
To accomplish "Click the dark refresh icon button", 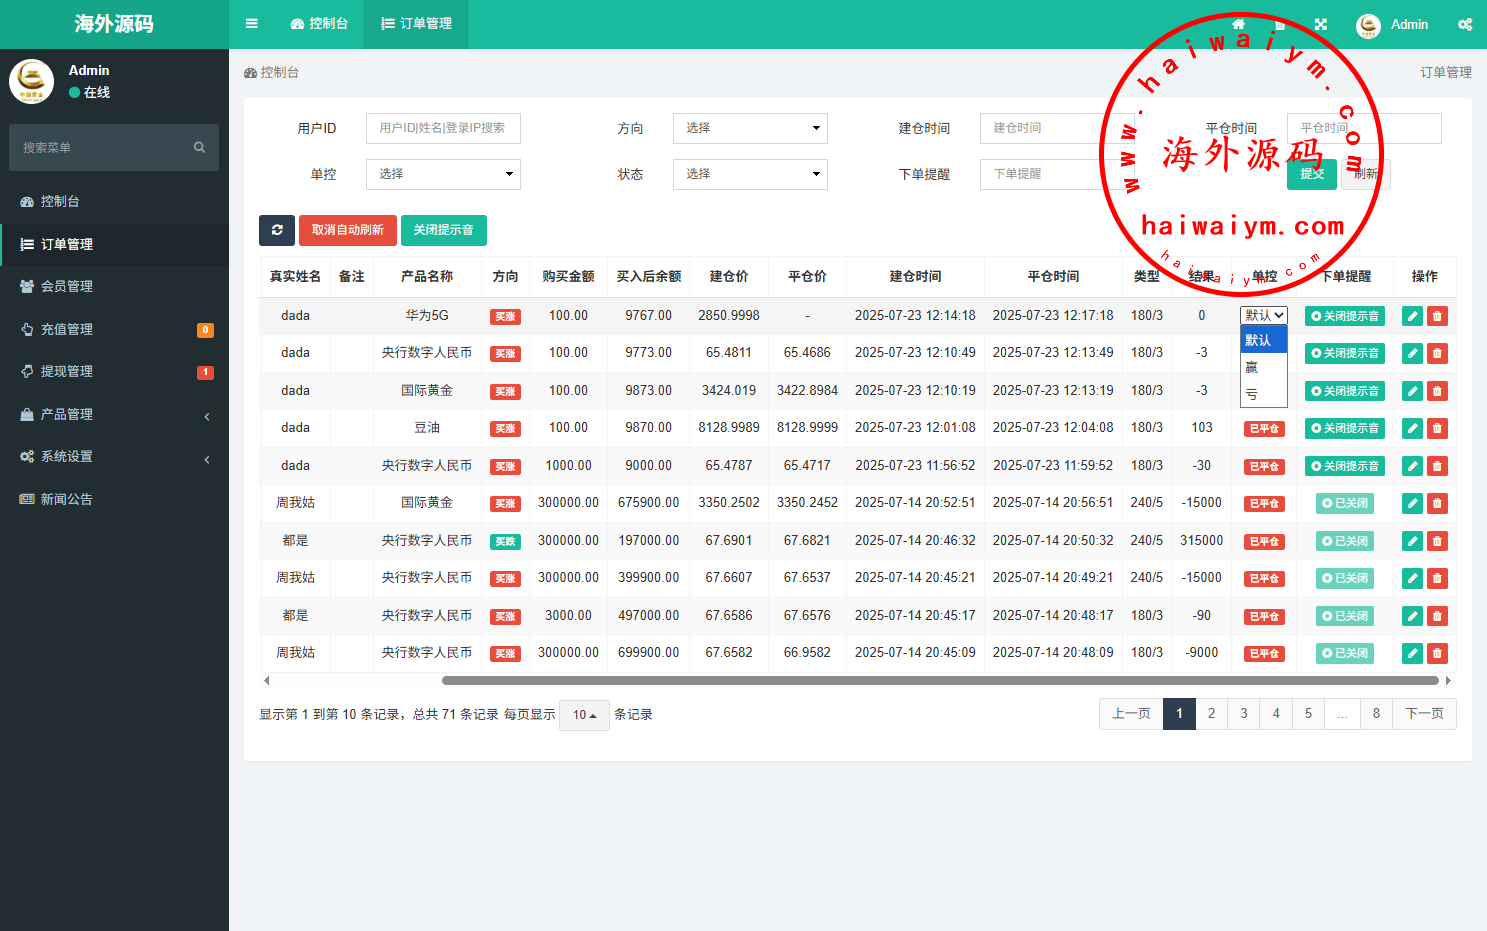I will 277,230.
